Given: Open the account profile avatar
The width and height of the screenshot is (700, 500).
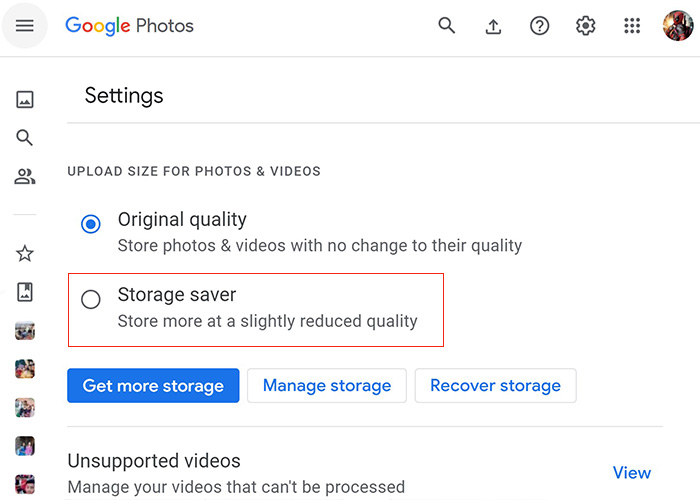Looking at the screenshot, I should click(678, 25).
